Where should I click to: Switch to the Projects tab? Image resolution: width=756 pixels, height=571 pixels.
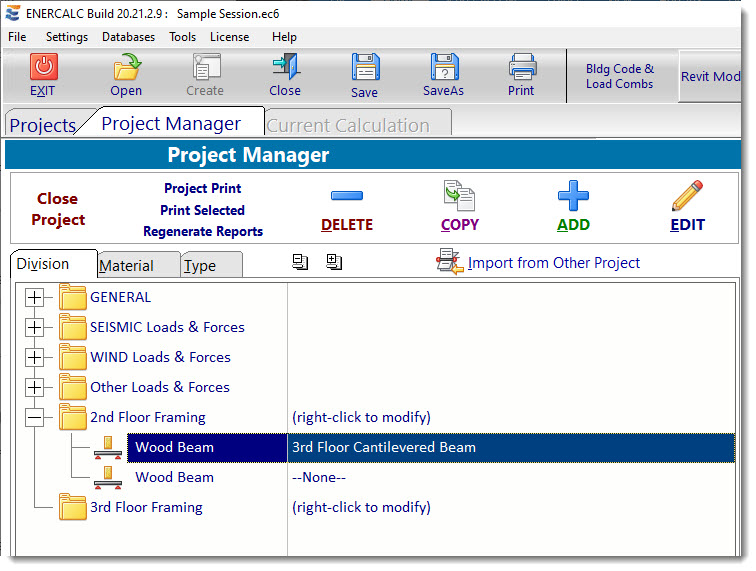(42, 125)
